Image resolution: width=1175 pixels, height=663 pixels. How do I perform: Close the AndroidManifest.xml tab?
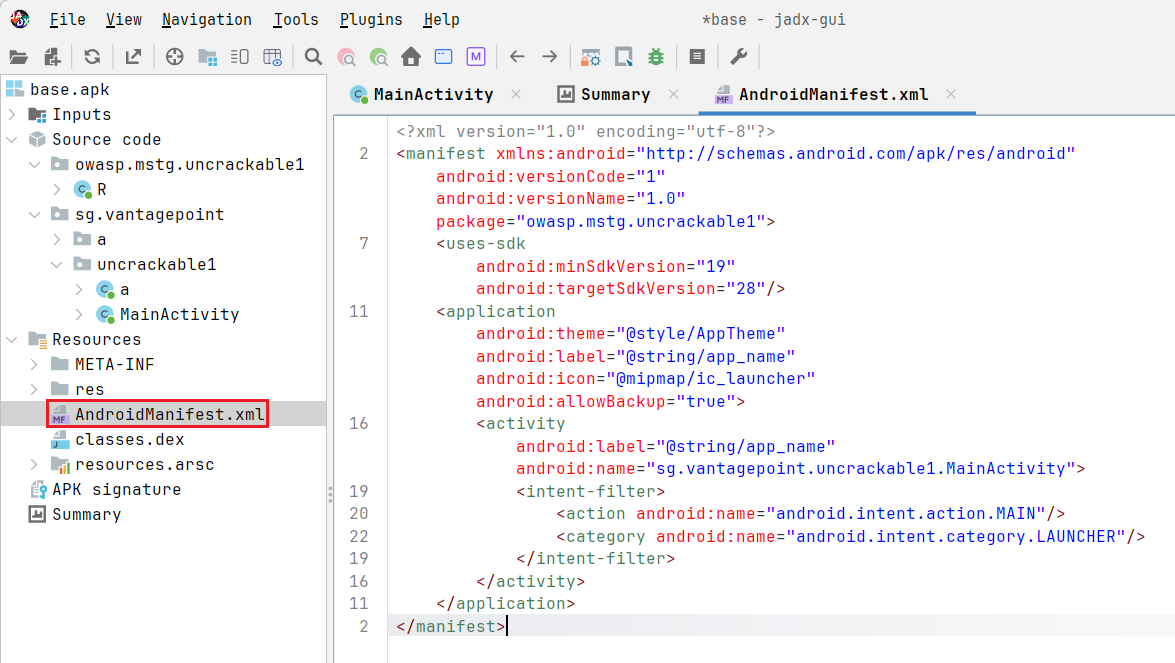tap(951, 94)
